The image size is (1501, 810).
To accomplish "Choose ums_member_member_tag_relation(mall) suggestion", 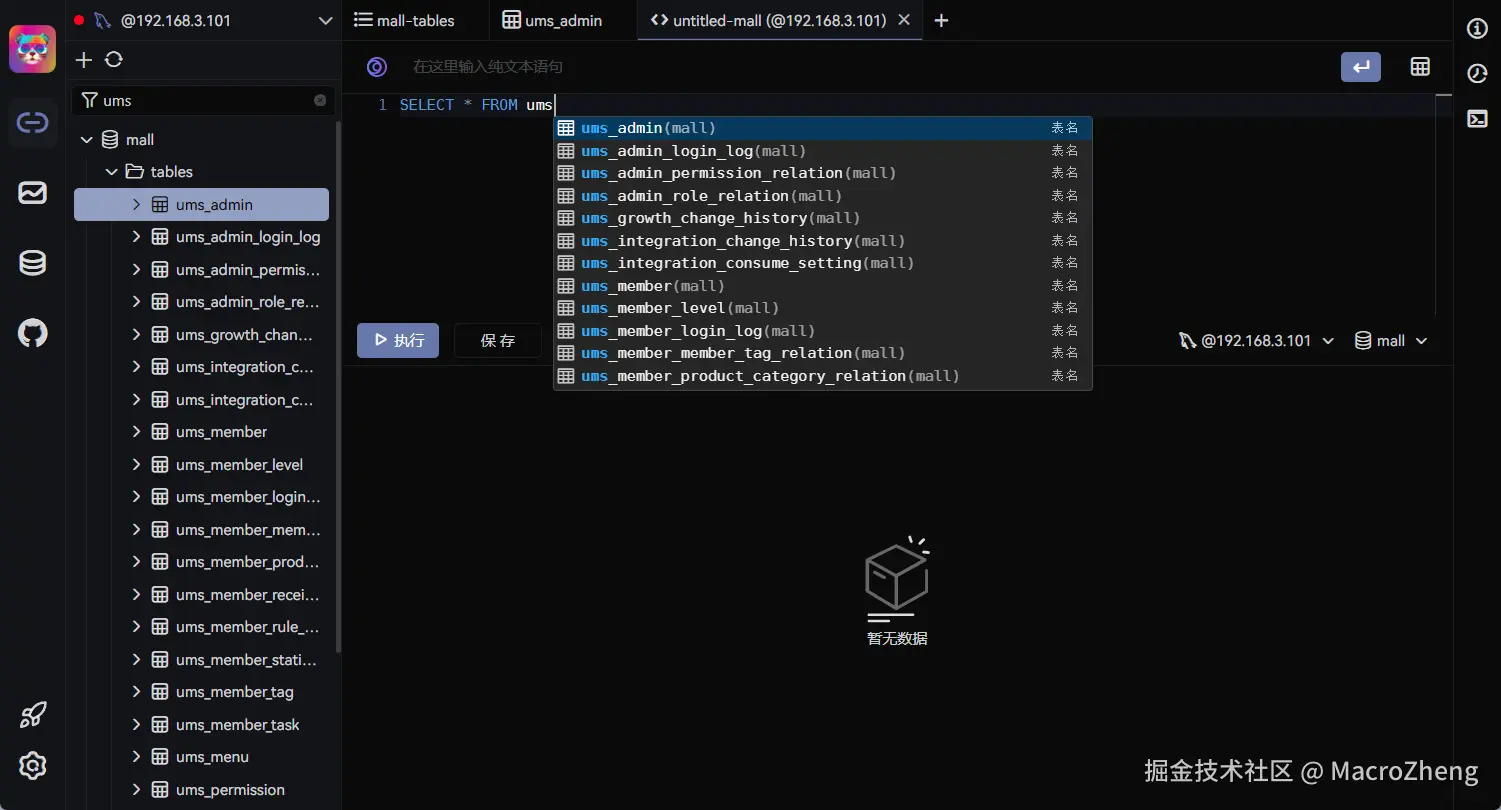I will click(x=823, y=353).
